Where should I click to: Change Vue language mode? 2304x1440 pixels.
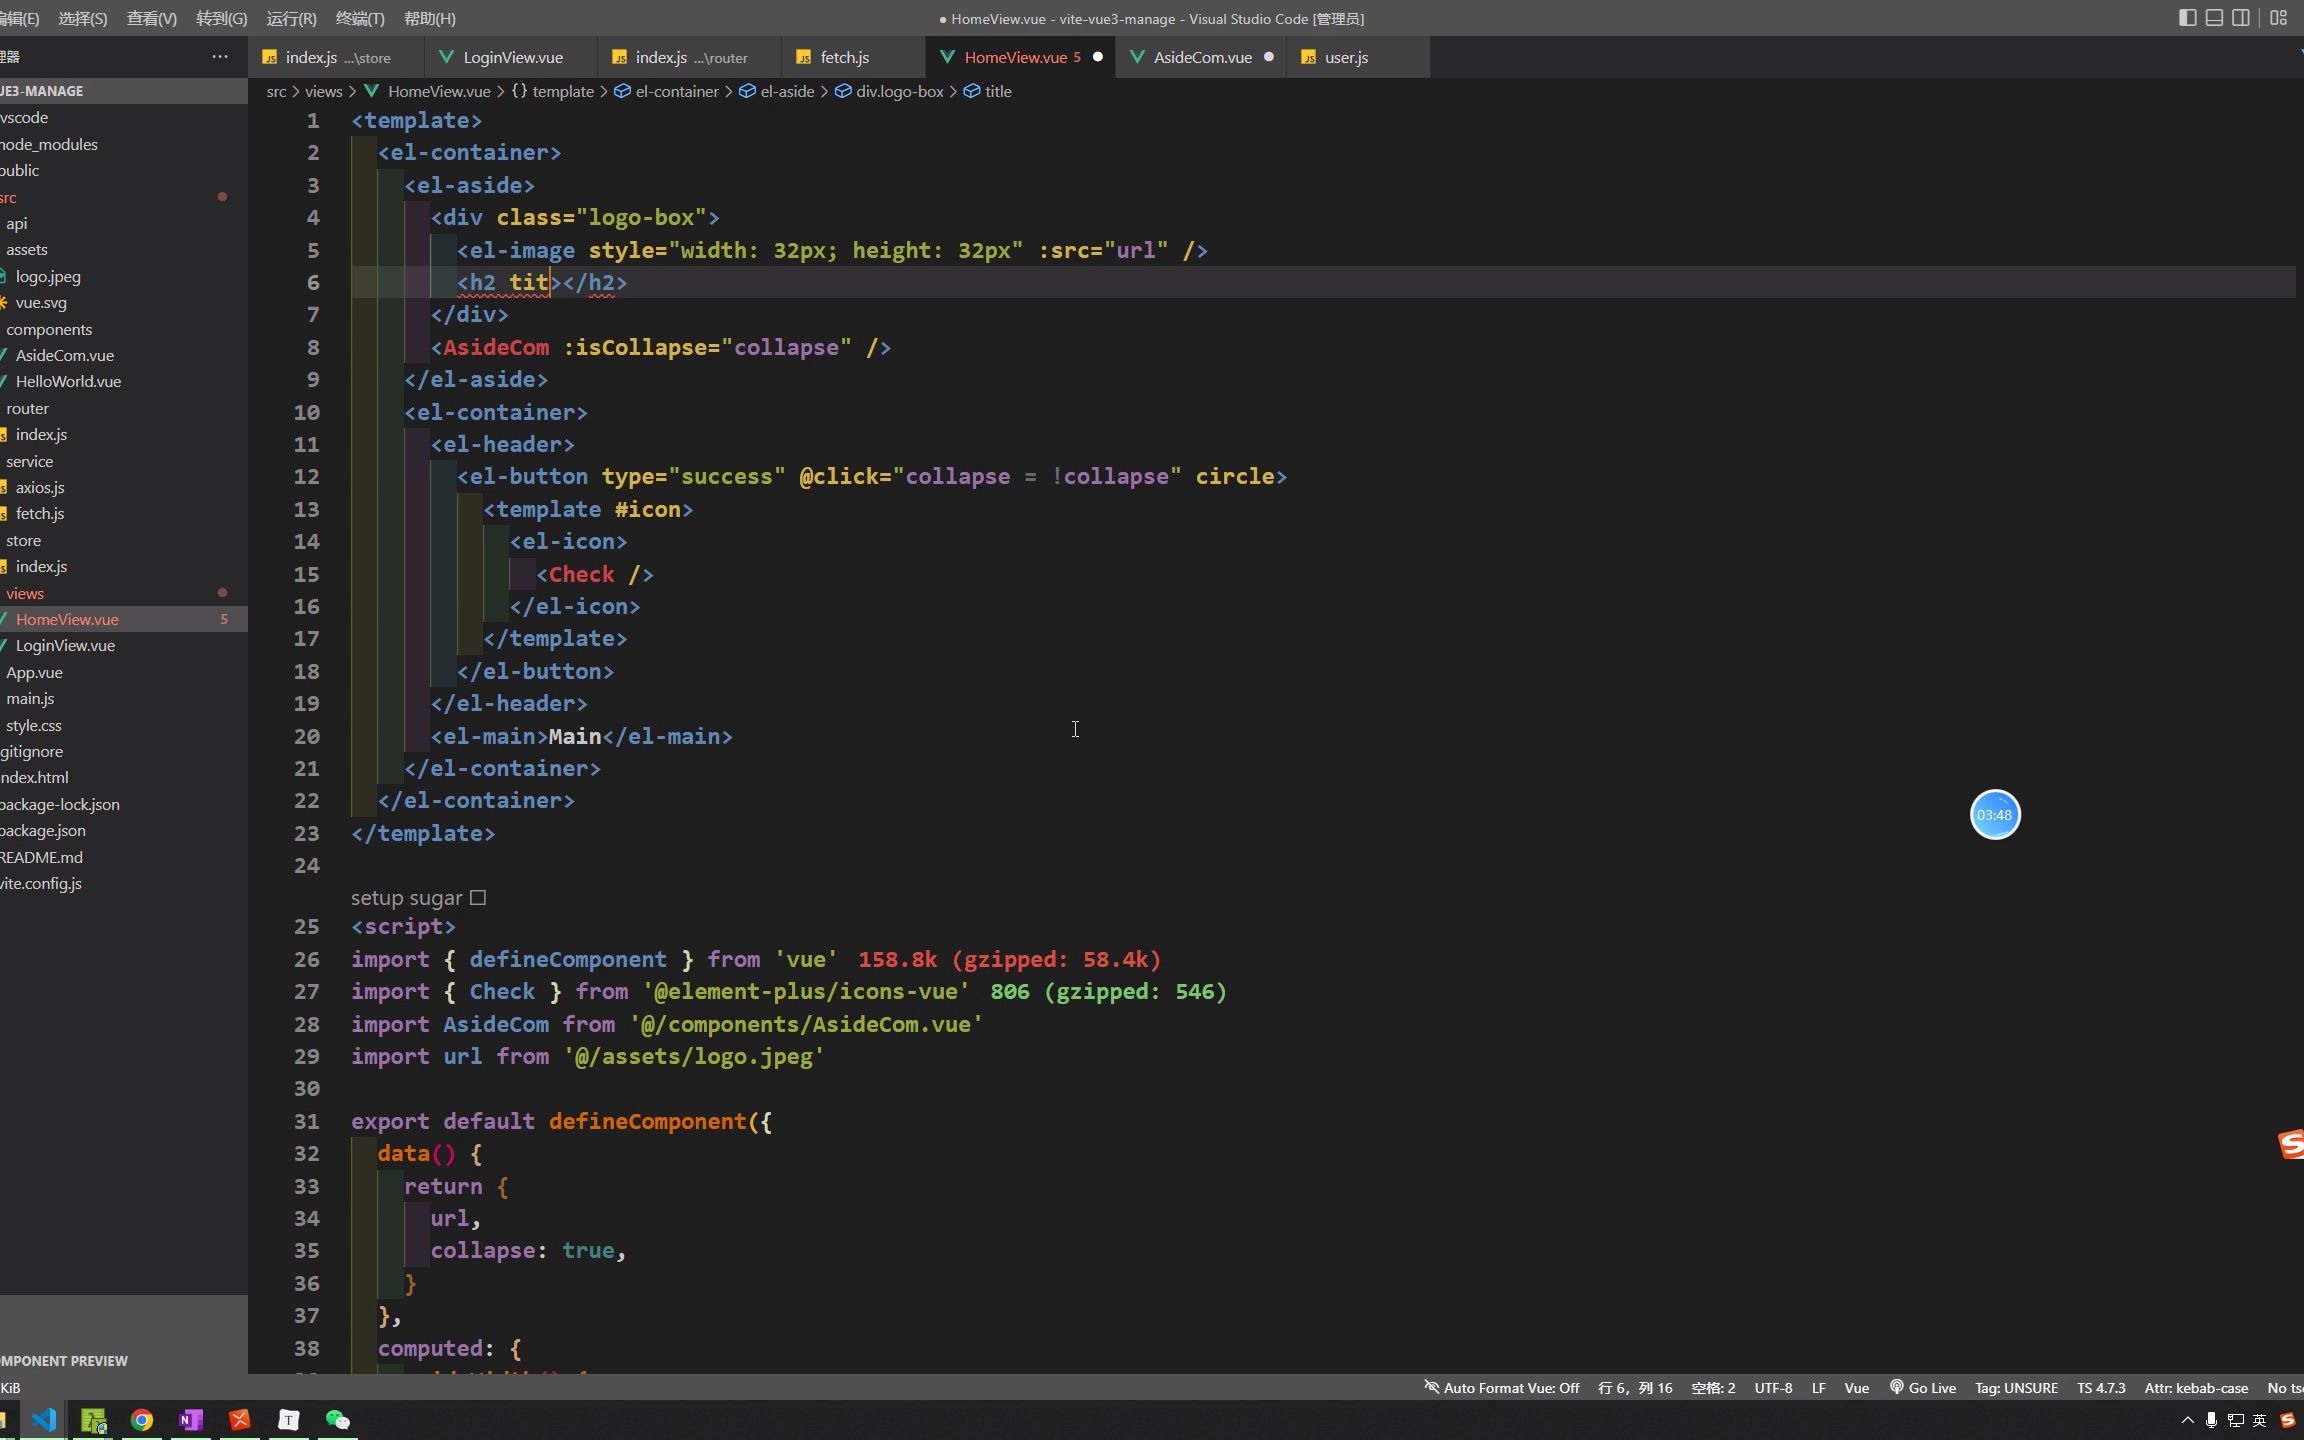point(1856,1388)
